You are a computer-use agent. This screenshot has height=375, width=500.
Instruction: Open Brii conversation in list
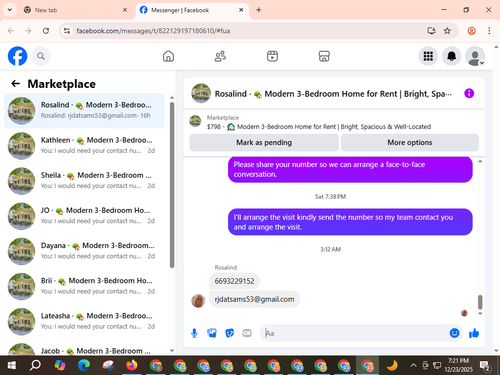pyautogui.click(x=84, y=286)
